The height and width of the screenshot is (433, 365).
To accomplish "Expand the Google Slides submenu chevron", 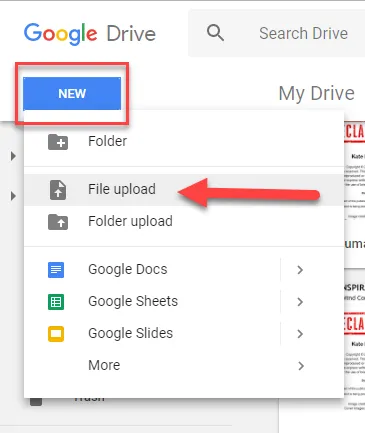I will [300, 334].
